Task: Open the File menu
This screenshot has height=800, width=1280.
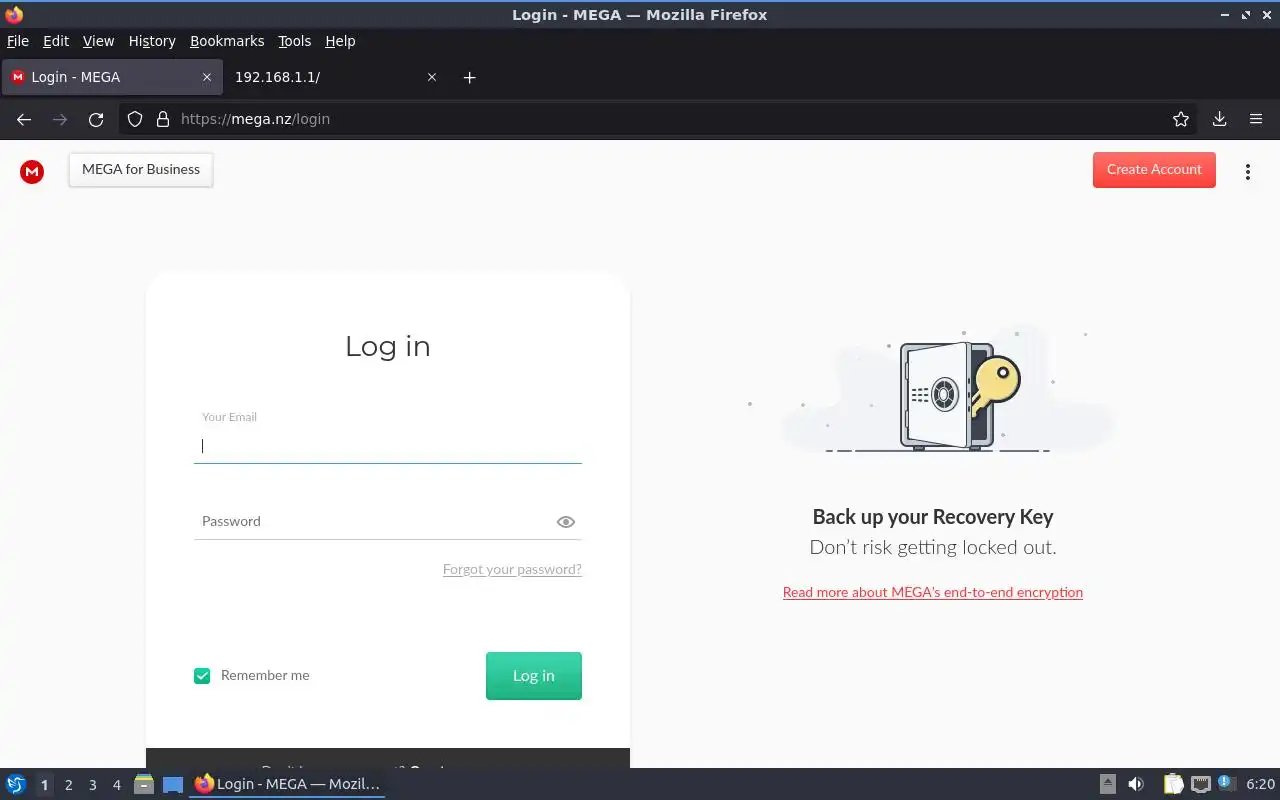Action: [18, 41]
